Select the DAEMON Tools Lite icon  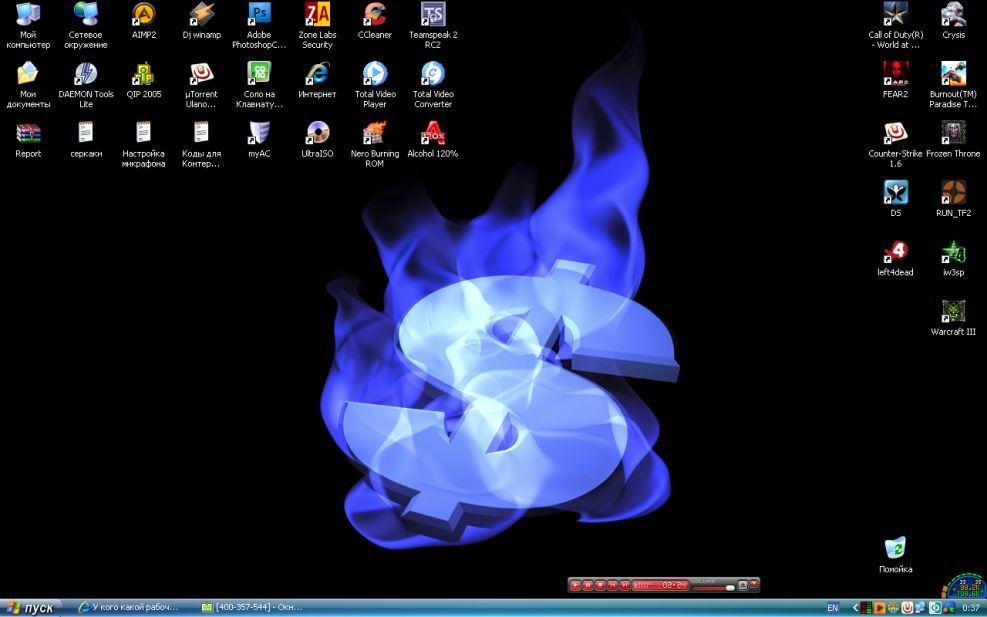click(86, 75)
